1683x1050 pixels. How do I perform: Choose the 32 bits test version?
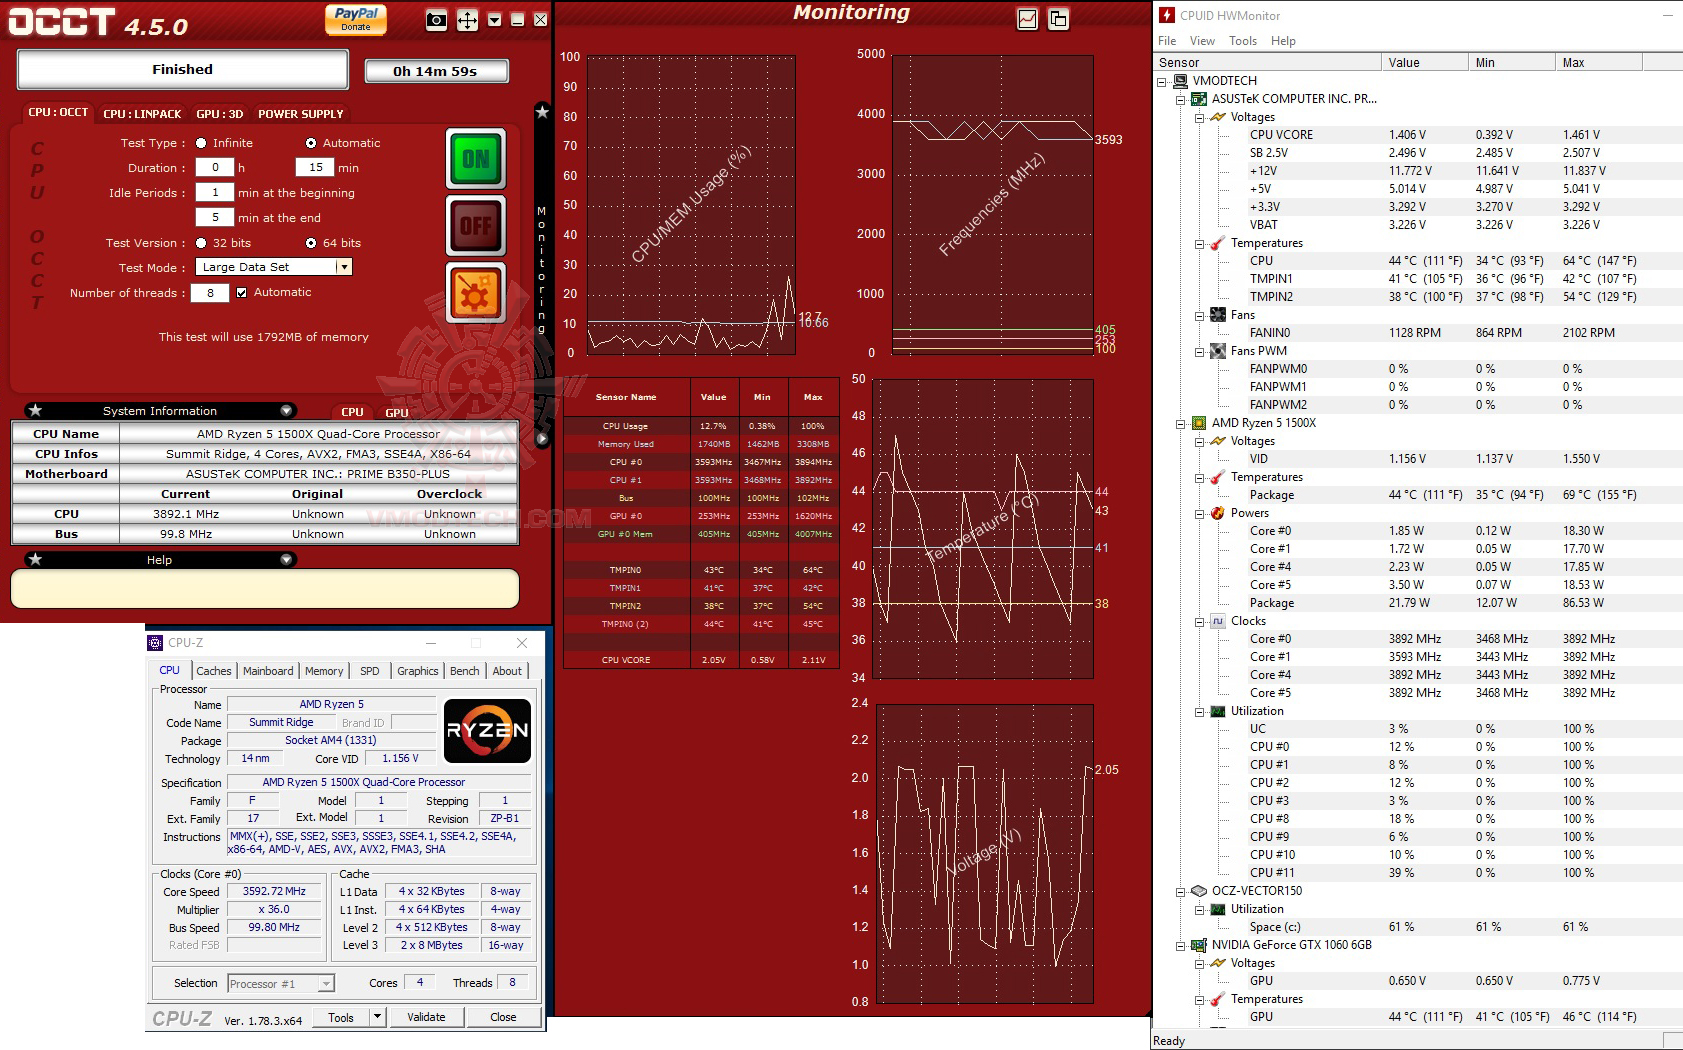coord(201,243)
